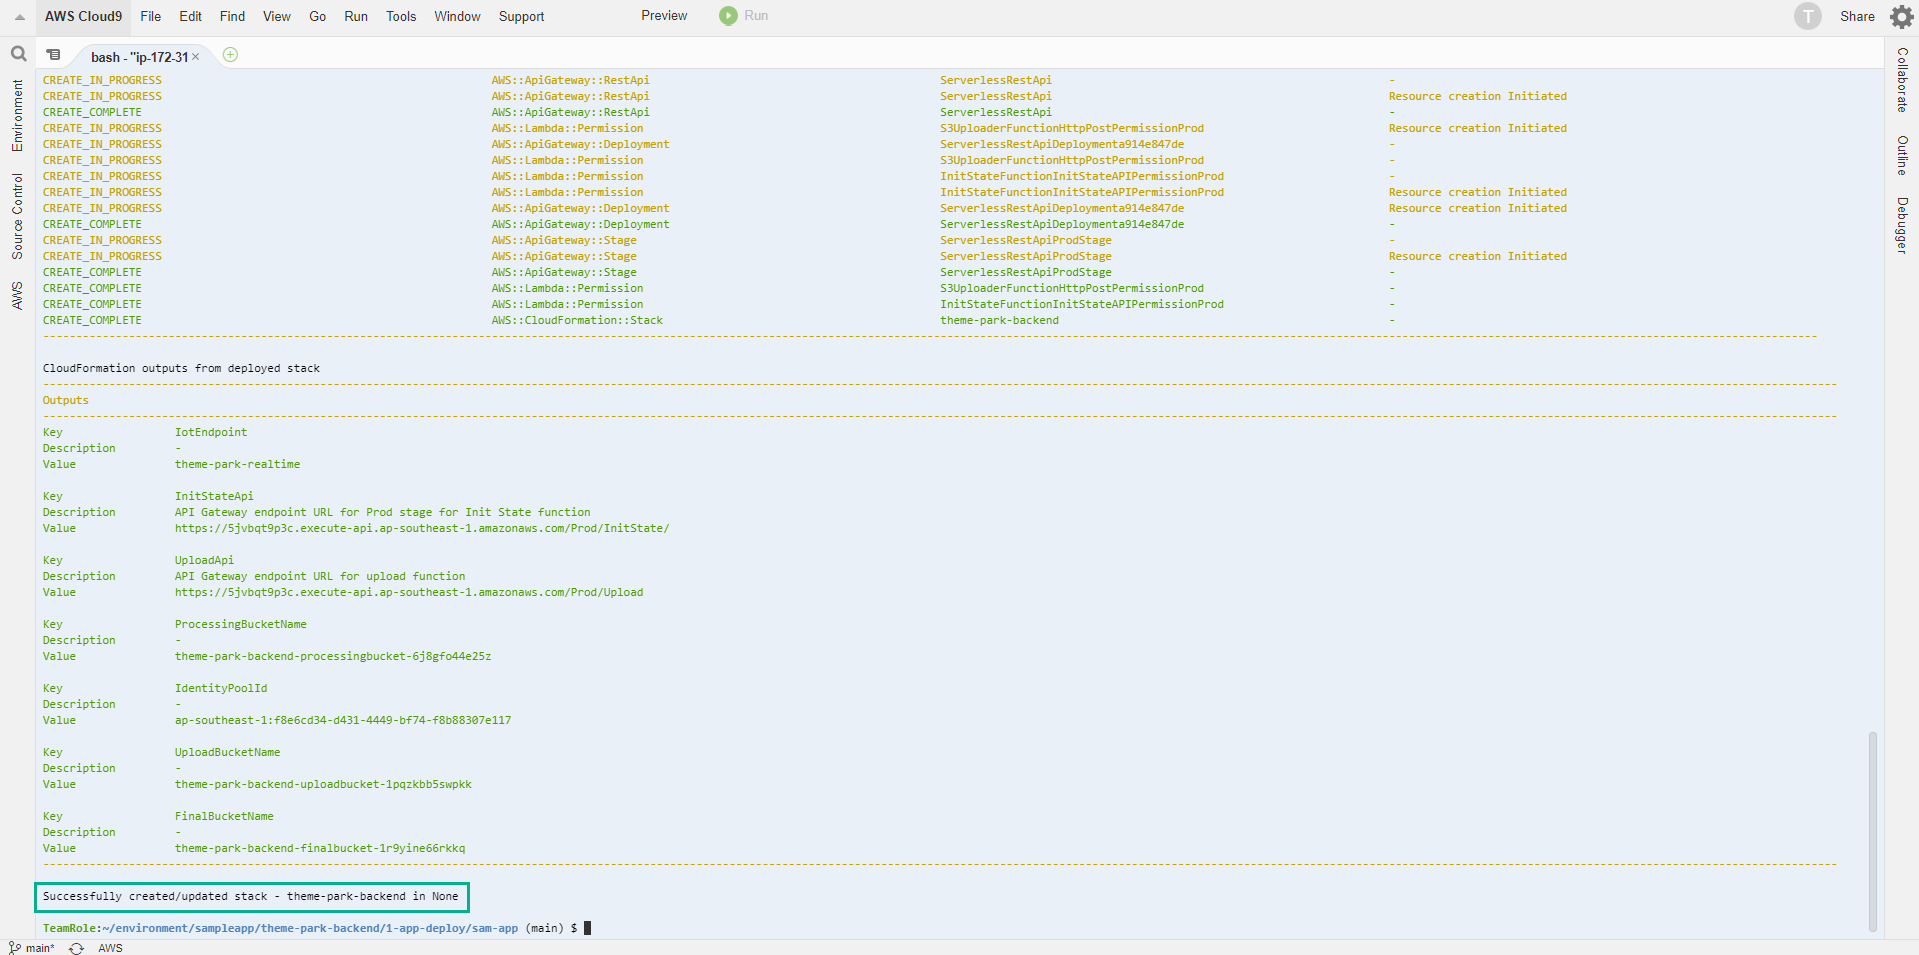The width and height of the screenshot is (1919, 955).
Task: Open the Outline panel
Action: click(x=1902, y=155)
